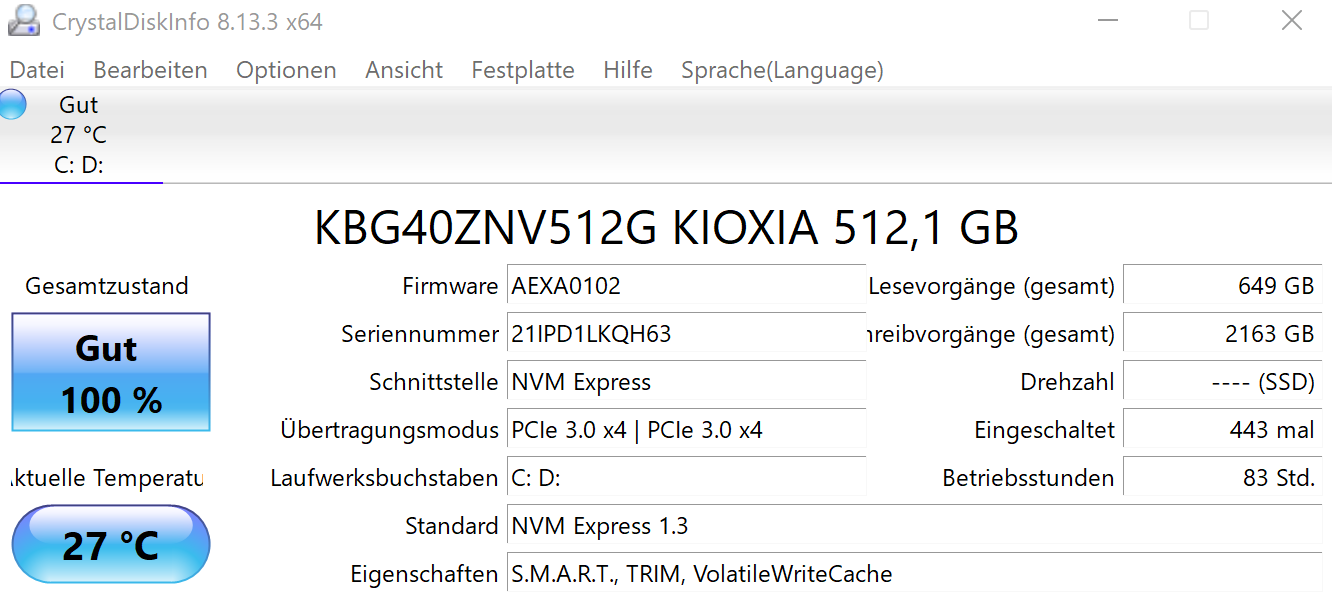Click the Schreibvorgänge (gesamt) label
The height and width of the screenshot is (600, 1332).
(992, 334)
